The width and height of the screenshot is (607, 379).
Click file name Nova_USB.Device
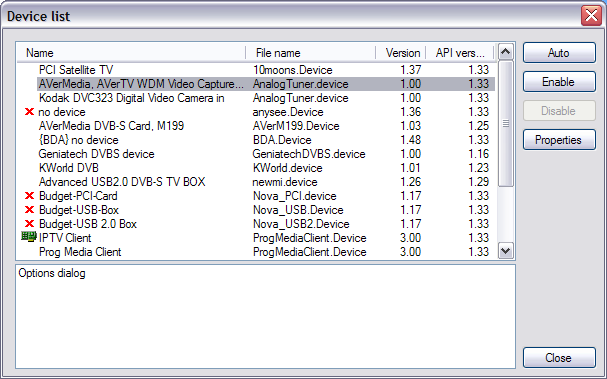tap(298, 210)
